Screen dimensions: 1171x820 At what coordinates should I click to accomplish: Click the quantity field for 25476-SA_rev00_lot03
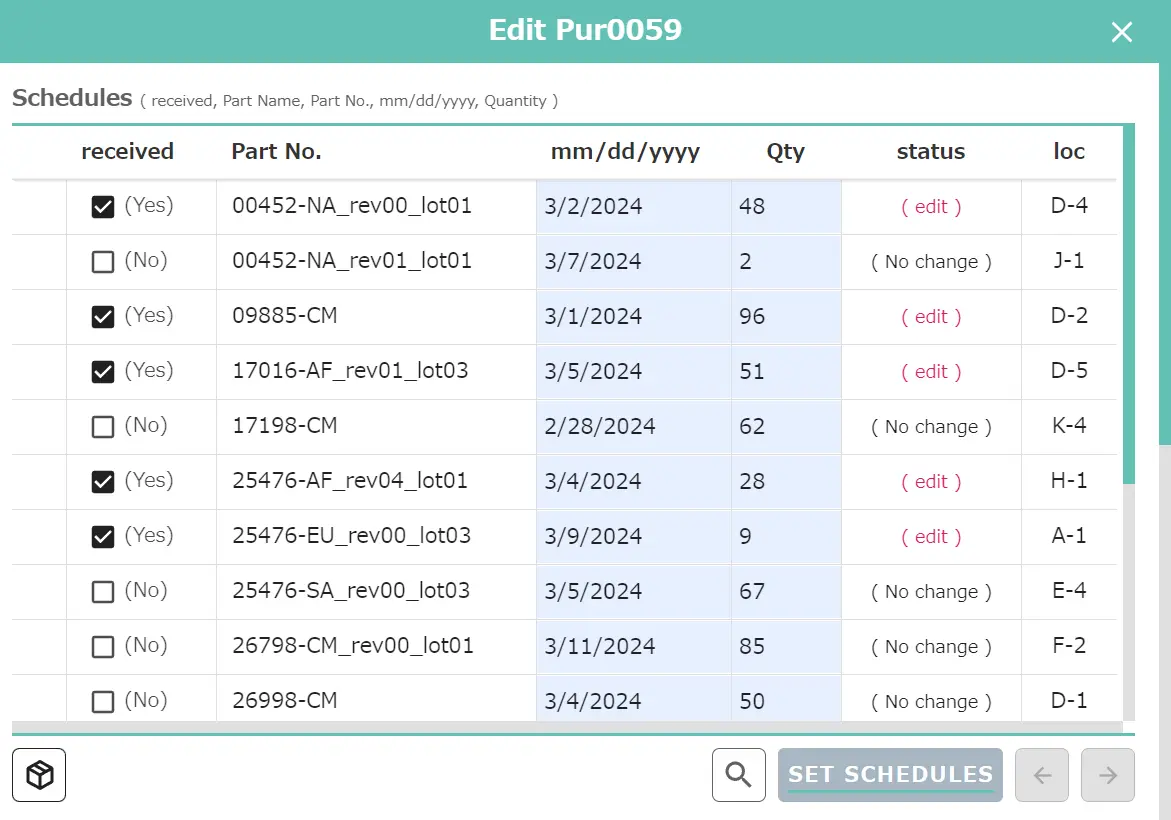click(x=786, y=592)
